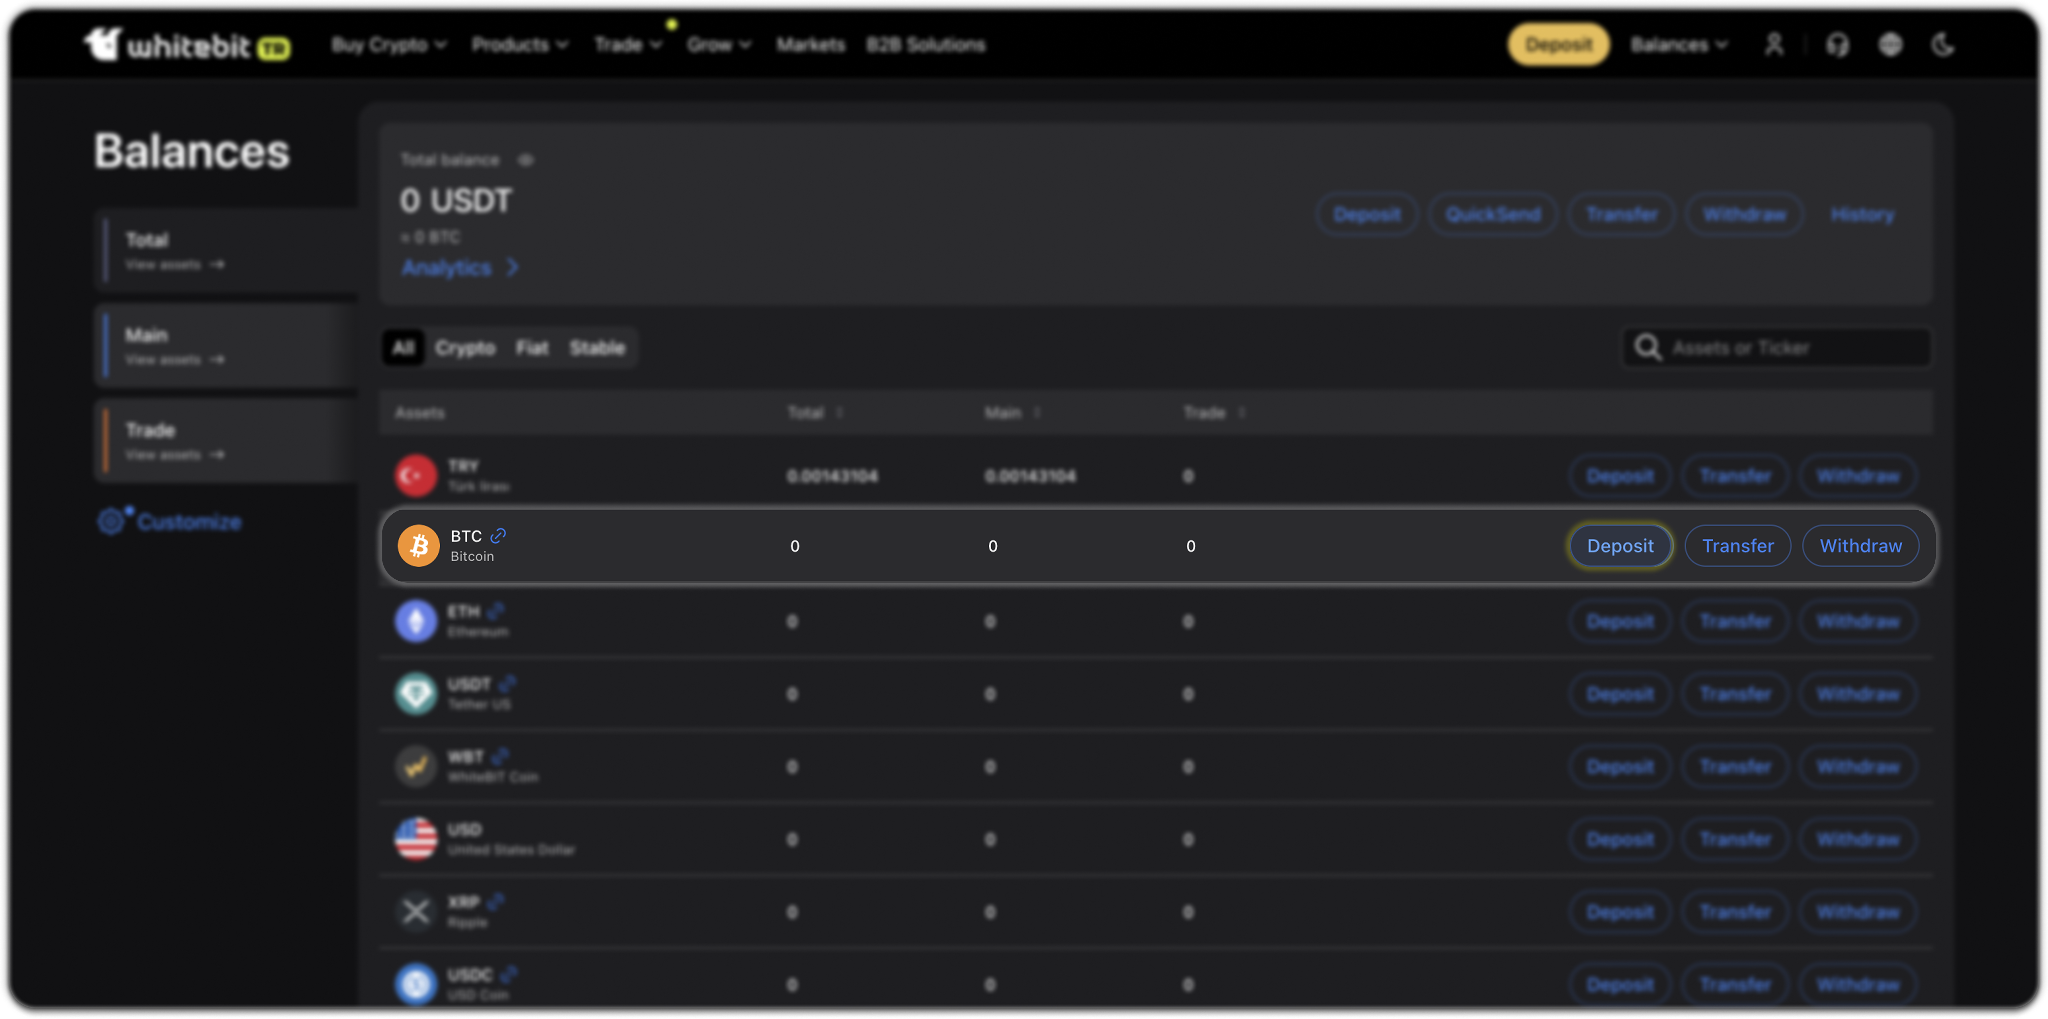Switch to the Crypto tab
The height and width of the screenshot is (1019, 2048).
(x=465, y=348)
